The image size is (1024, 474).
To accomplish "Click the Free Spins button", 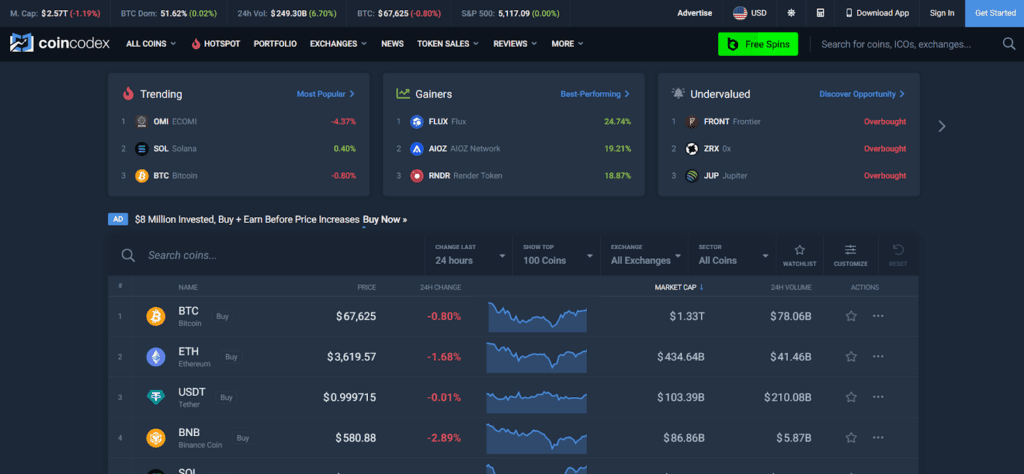I will click(x=758, y=44).
